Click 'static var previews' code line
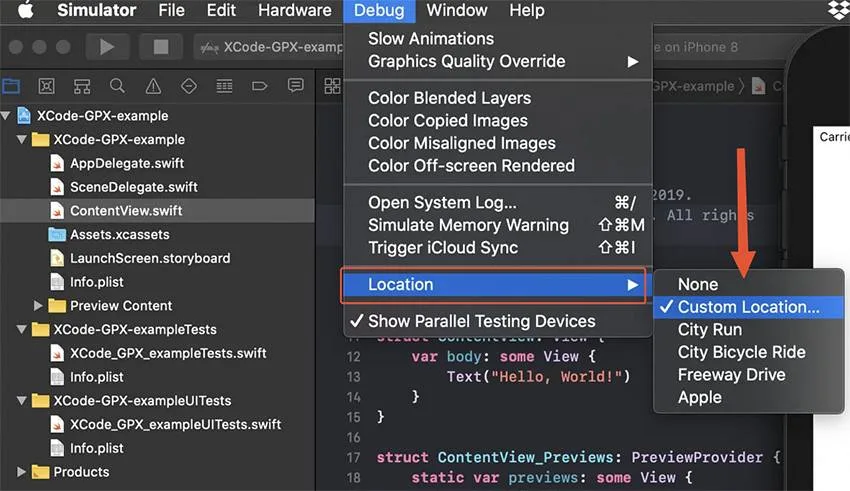 (551, 477)
